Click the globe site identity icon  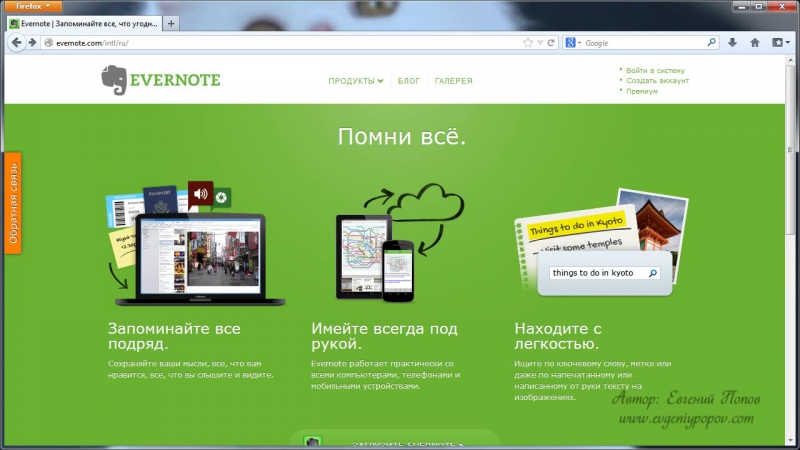click(x=48, y=43)
